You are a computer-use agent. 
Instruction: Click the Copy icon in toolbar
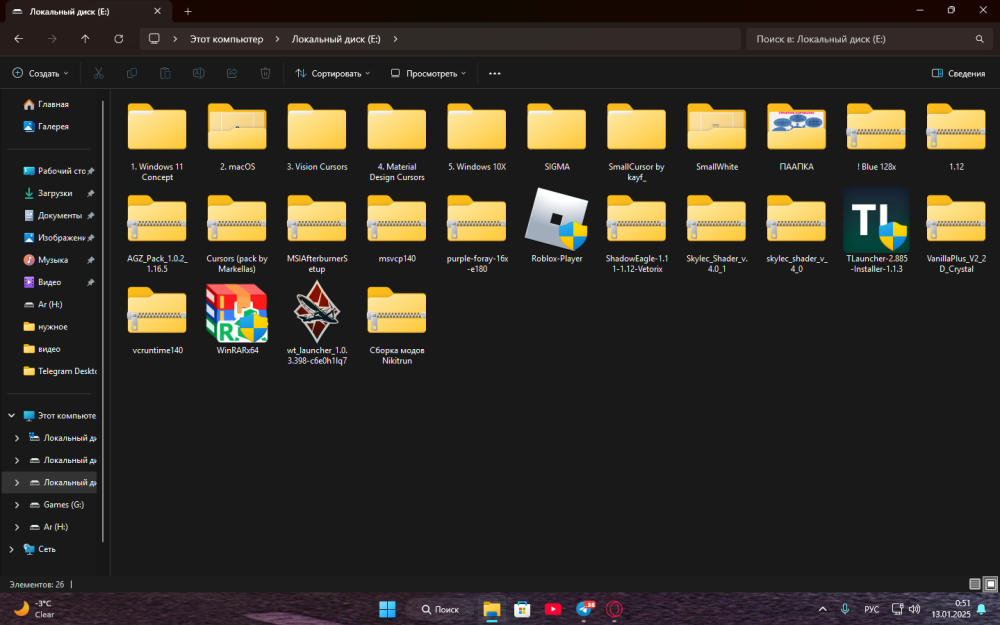click(132, 73)
